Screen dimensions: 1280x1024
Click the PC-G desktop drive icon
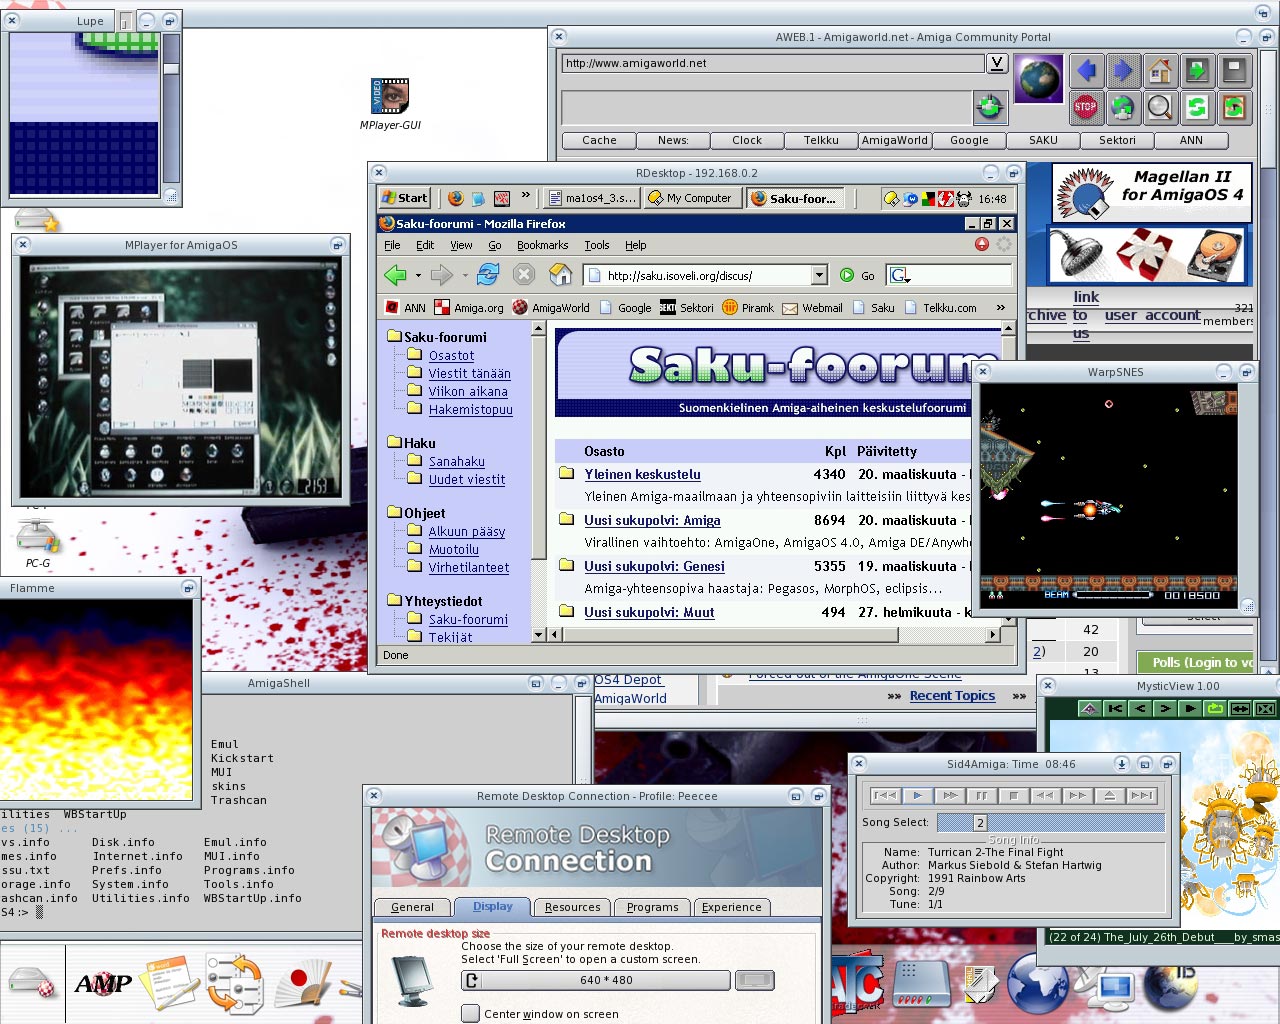[38, 544]
